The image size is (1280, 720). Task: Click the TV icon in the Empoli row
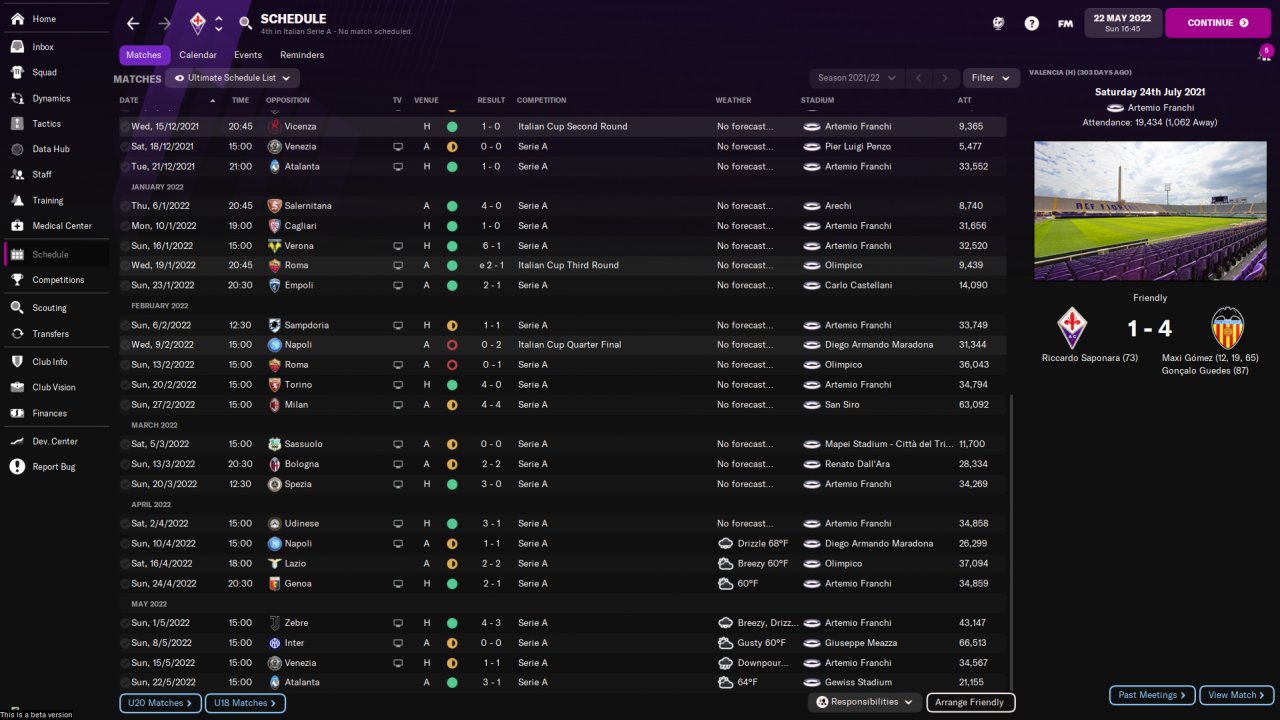[398, 285]
